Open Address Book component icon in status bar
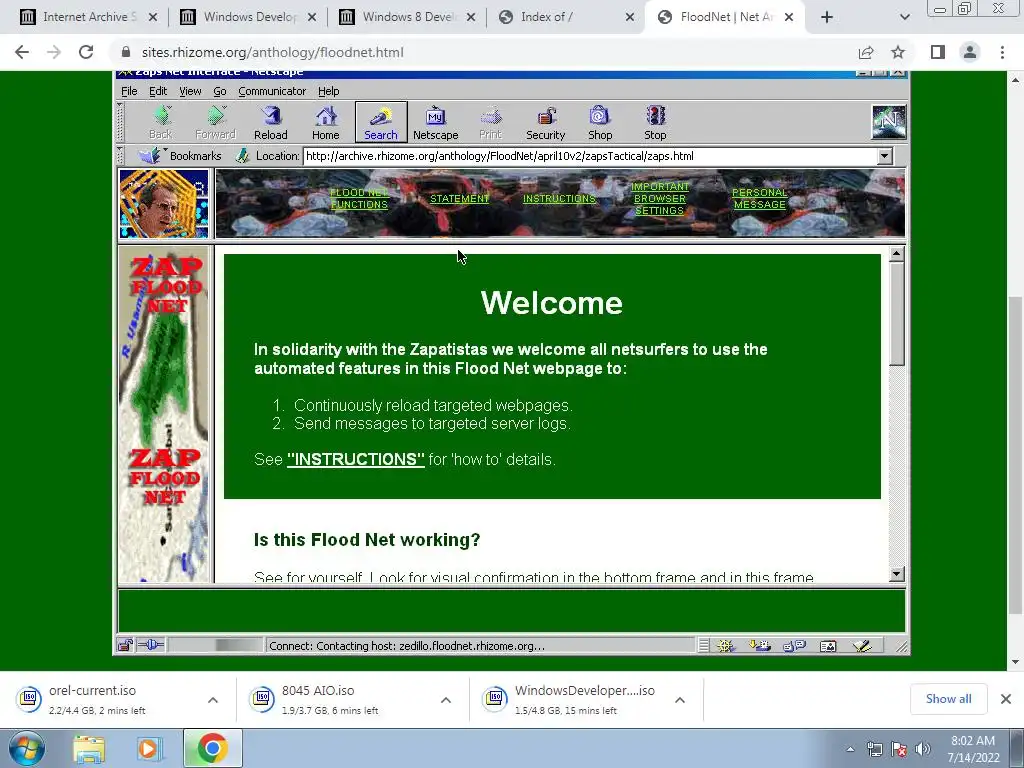 828,646
